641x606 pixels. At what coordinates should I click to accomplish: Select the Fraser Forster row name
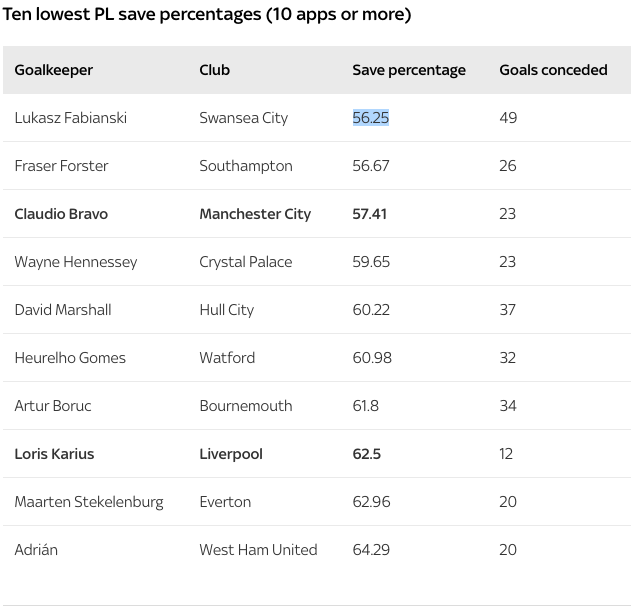point(61,166)
